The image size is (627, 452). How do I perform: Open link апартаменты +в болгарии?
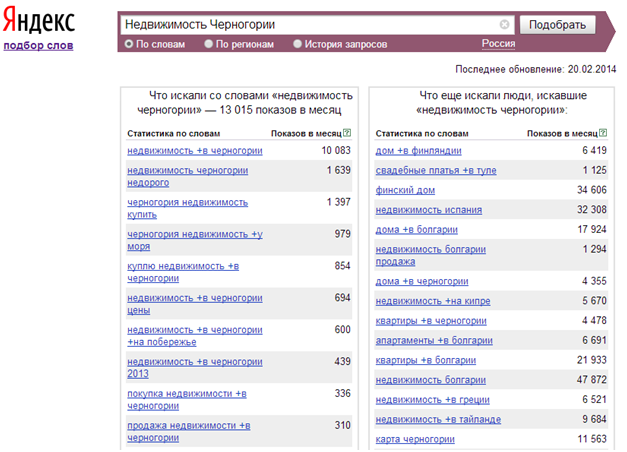pos(434,340)
